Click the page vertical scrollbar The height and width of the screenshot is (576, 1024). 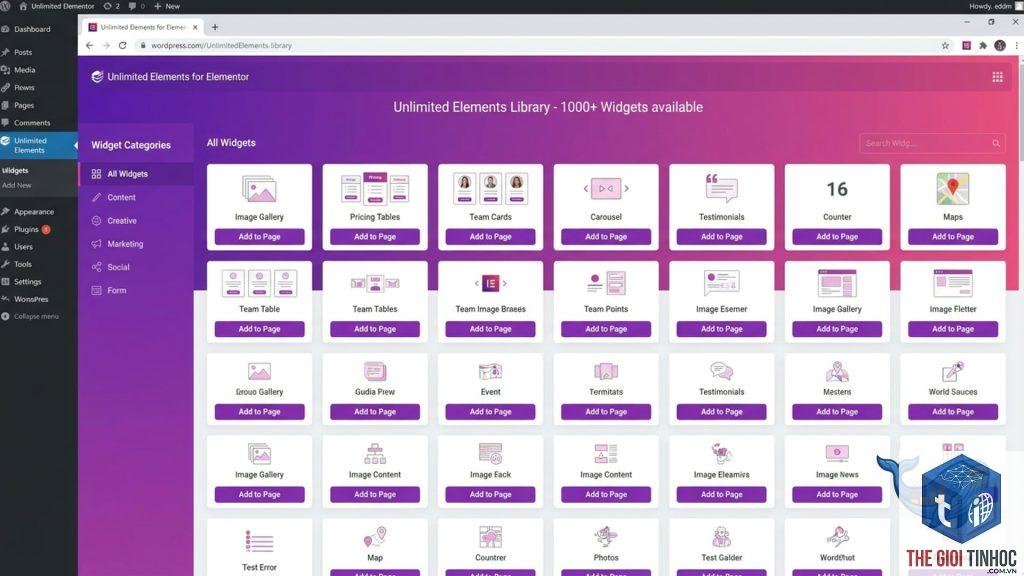coord(1020,111)
